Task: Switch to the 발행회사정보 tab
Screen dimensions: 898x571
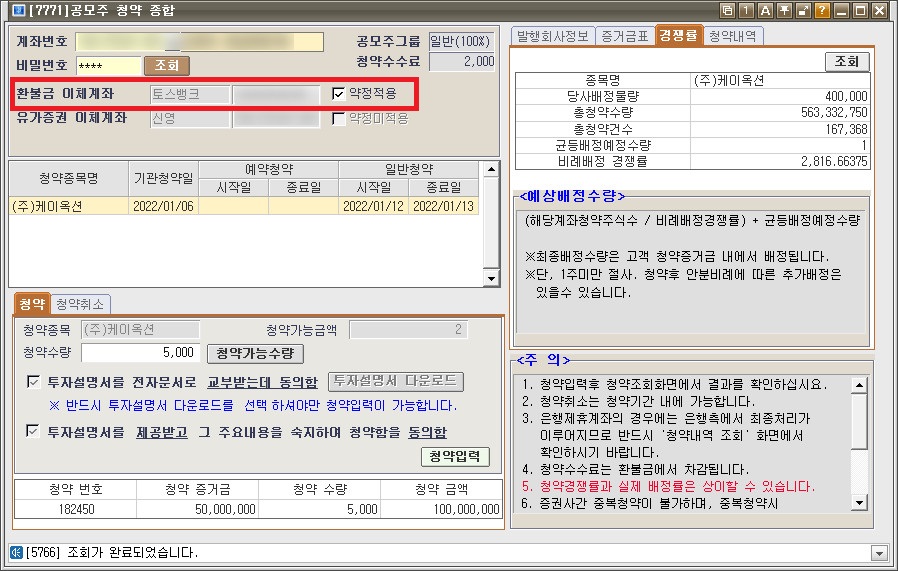Action: coord(553,36)
